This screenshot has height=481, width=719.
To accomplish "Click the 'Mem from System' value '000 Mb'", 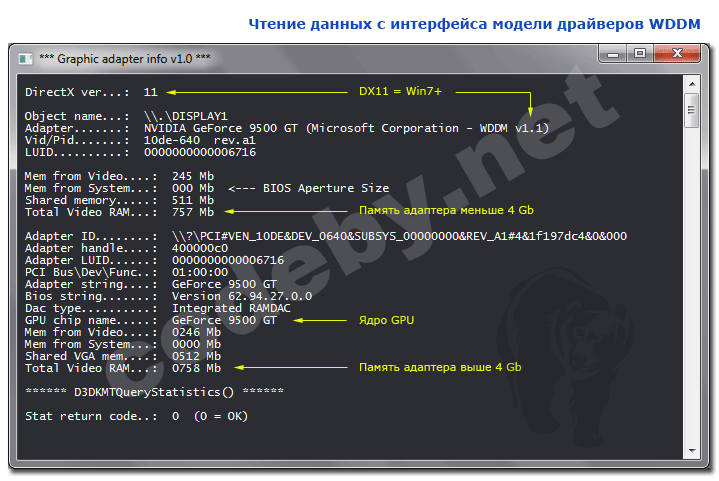I will [193, 188].
